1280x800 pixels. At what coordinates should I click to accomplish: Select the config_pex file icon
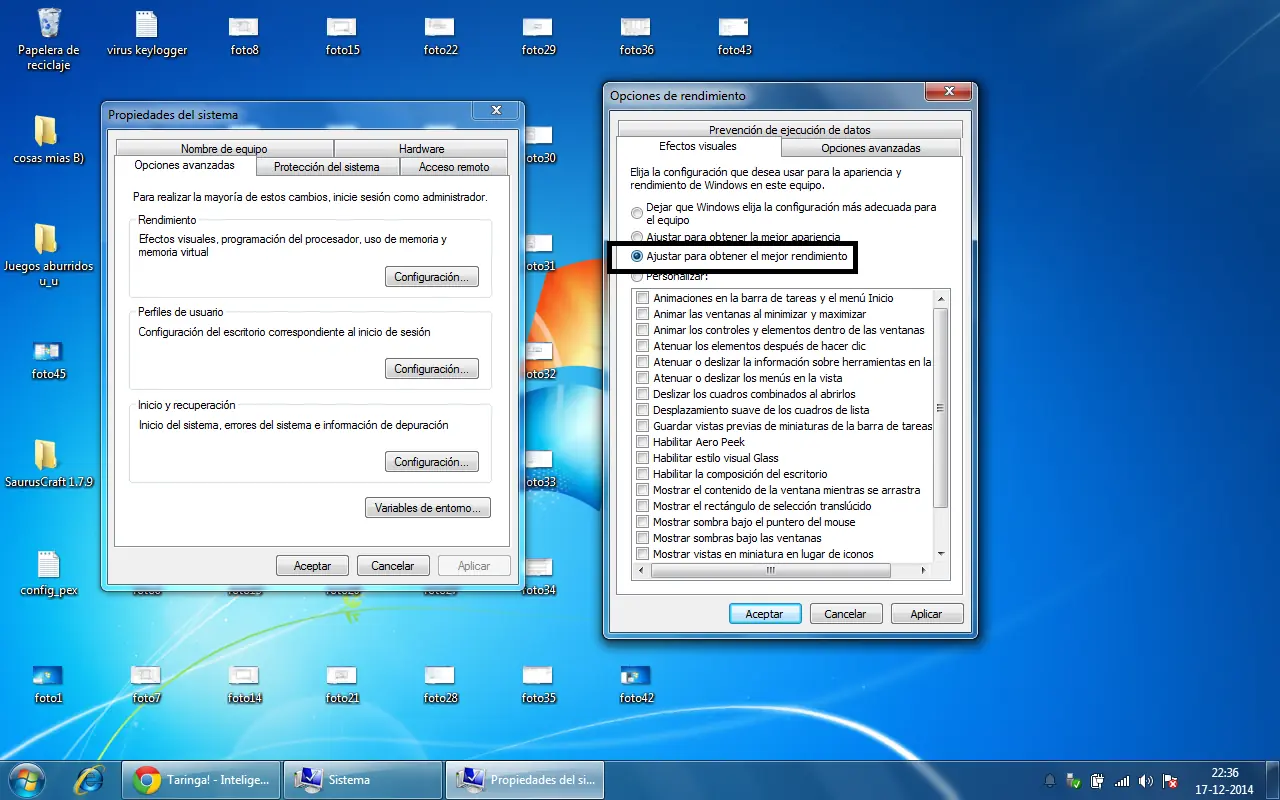[48, 572]
